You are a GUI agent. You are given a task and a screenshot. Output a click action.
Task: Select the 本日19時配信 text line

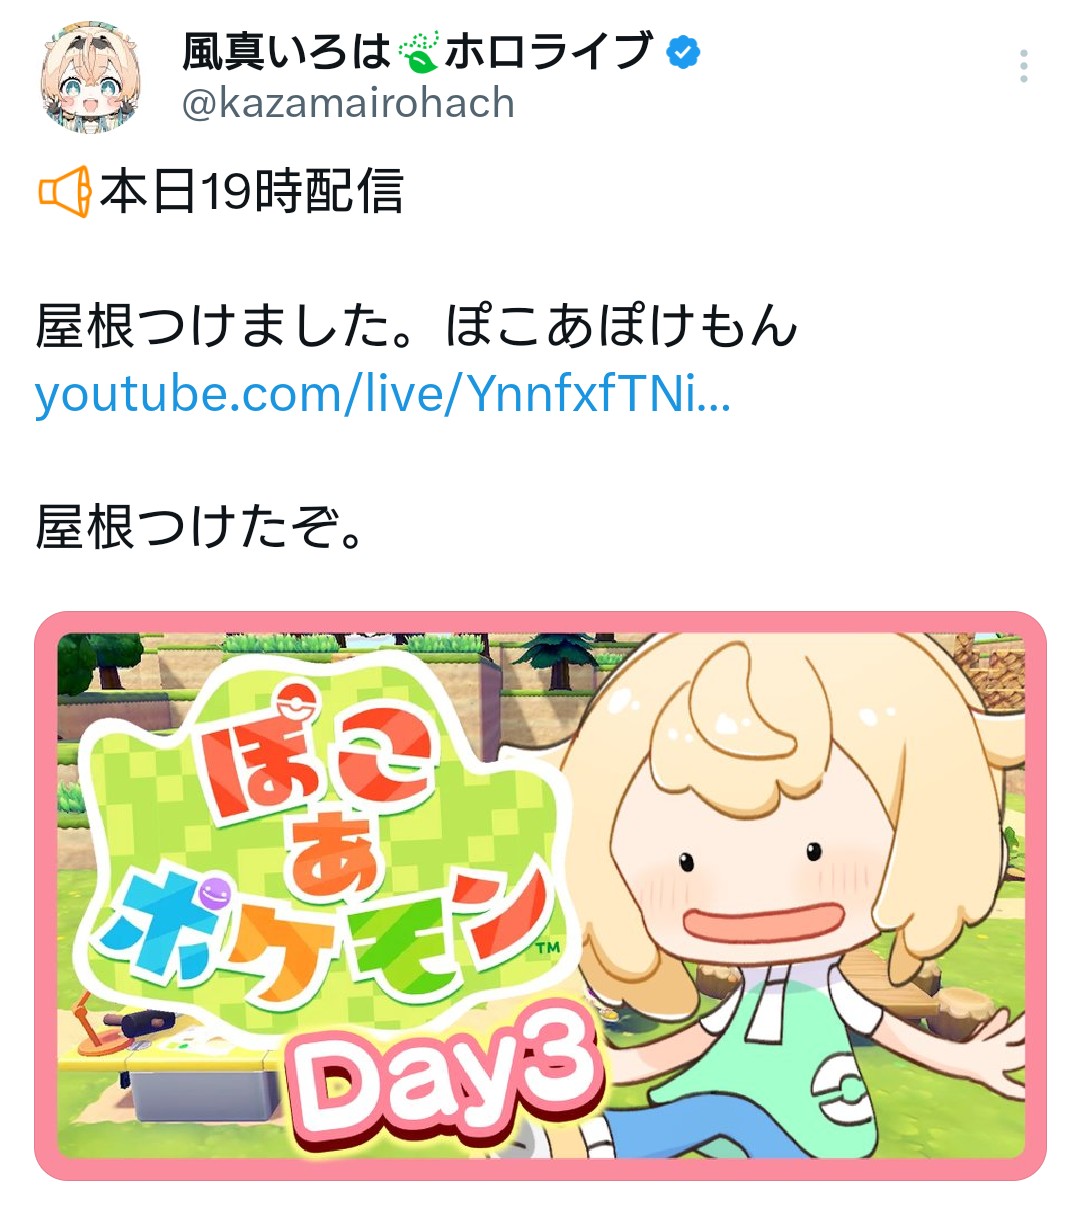250,191
